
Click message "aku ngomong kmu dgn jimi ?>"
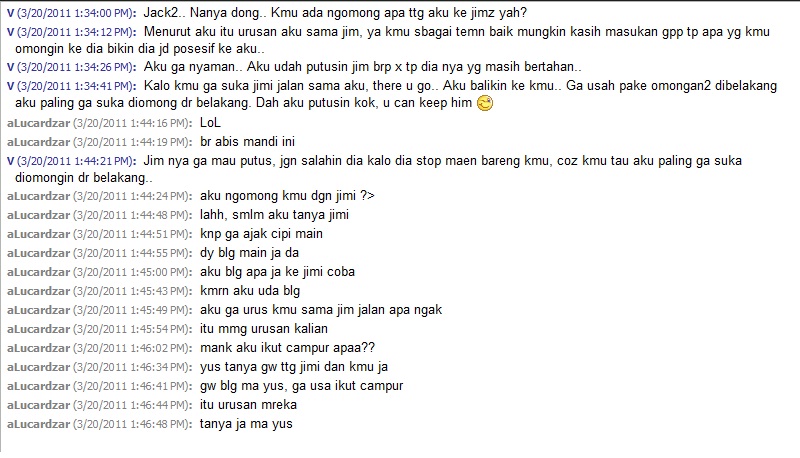287,196
